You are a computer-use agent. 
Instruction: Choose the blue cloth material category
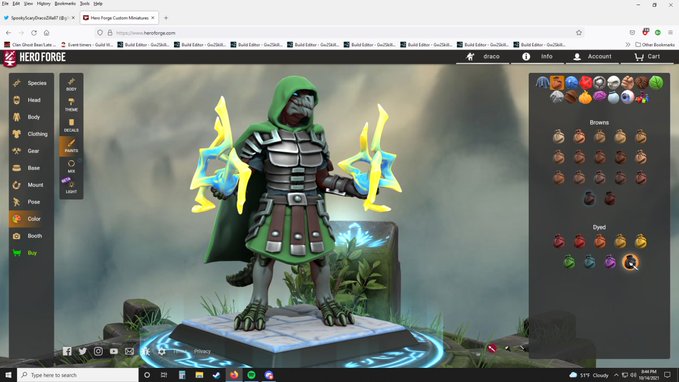(x=543, y=82)
